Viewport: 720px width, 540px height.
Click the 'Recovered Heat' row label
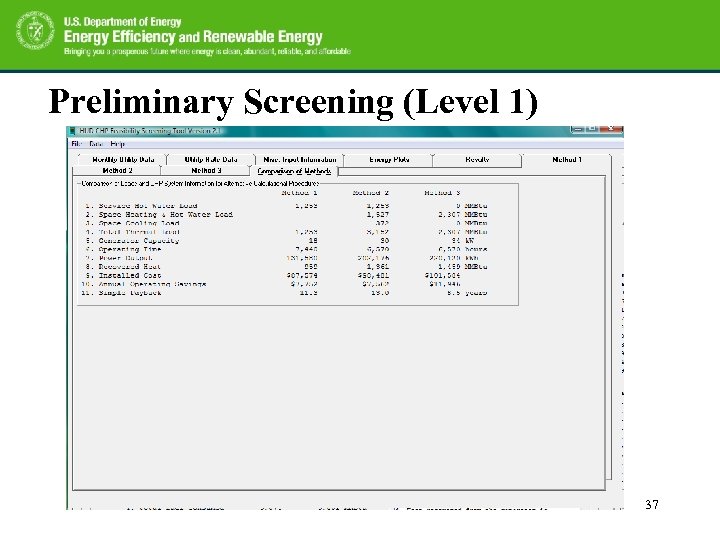point(129,267)
